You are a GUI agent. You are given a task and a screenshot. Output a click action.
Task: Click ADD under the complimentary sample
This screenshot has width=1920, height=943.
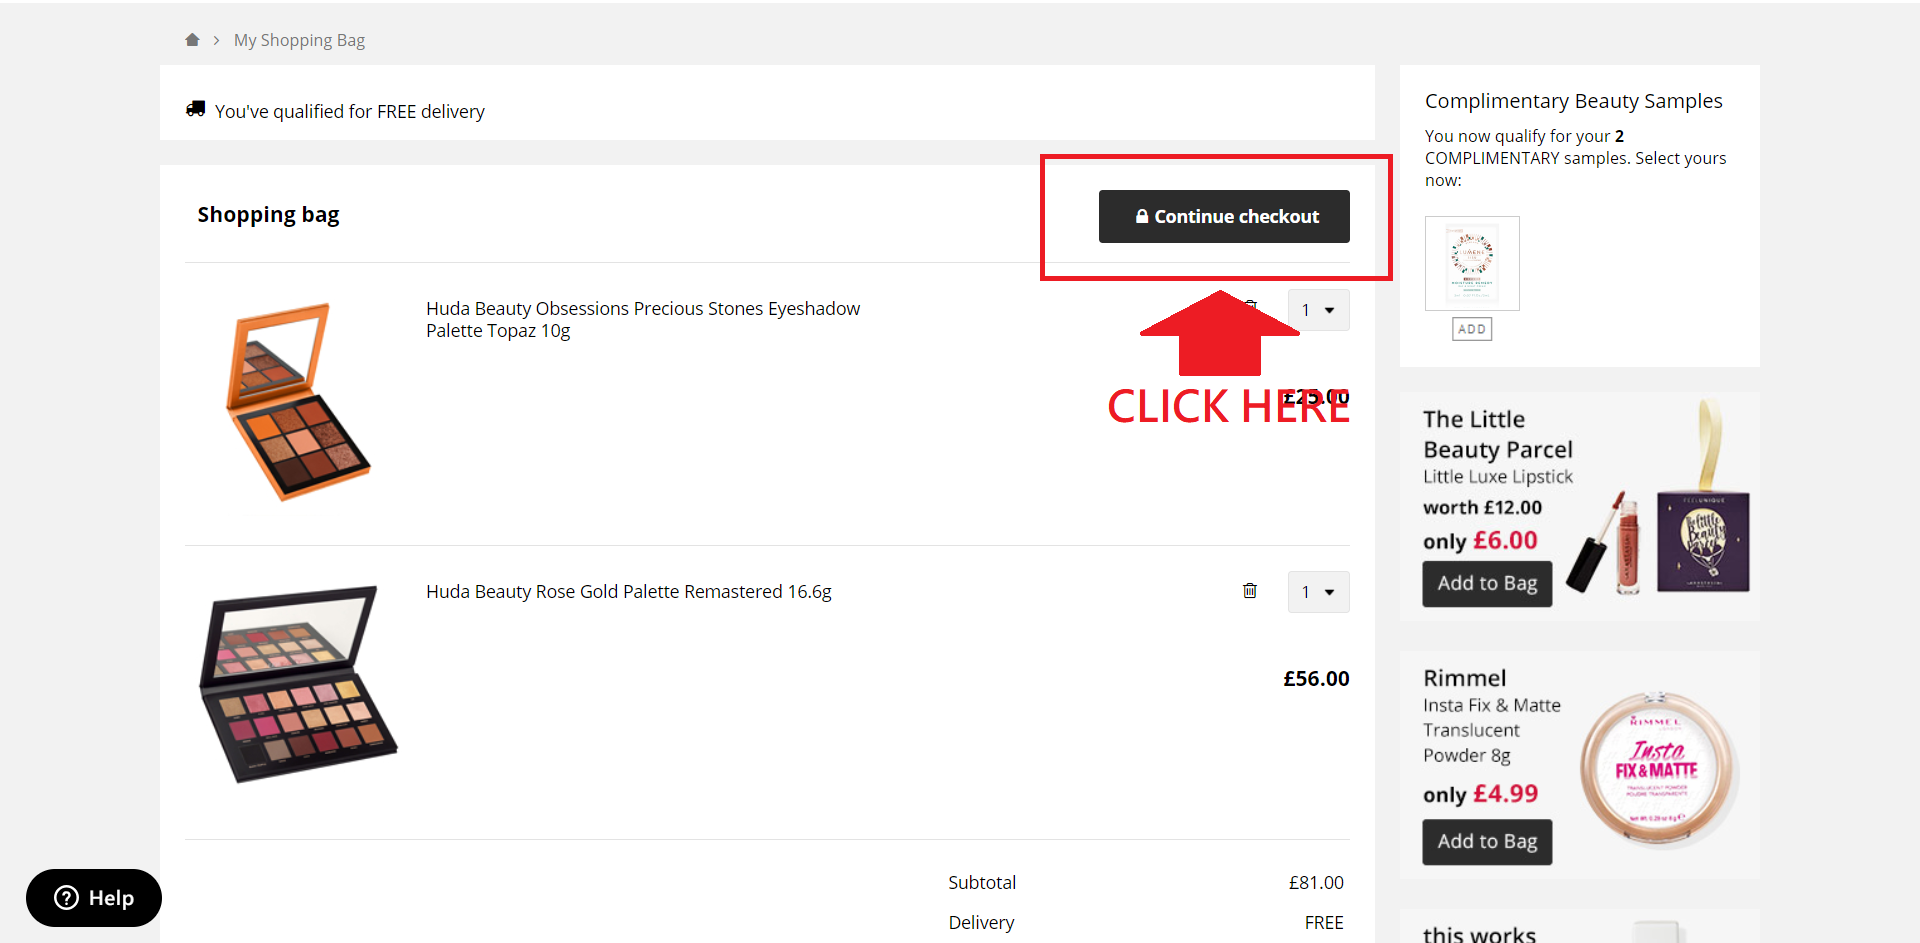(x=1472, y=329)
